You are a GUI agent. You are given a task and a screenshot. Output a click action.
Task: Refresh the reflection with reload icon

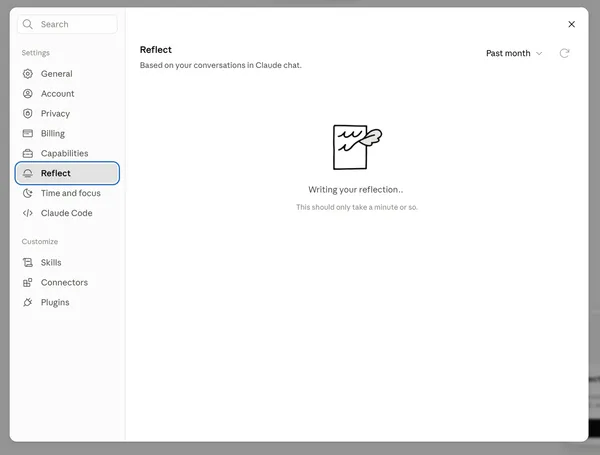click(x=564, y=53)
